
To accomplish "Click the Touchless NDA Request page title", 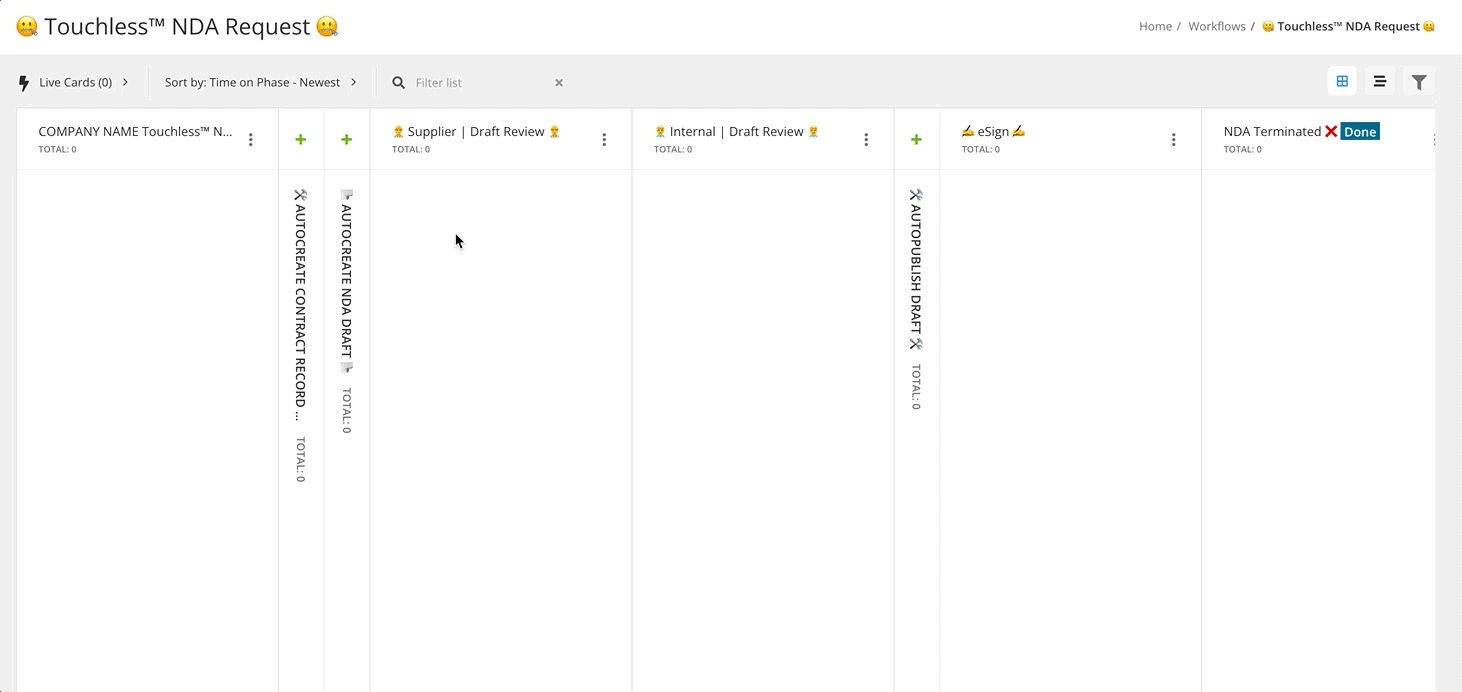I will pyautogui.click(x=177, y=27).
